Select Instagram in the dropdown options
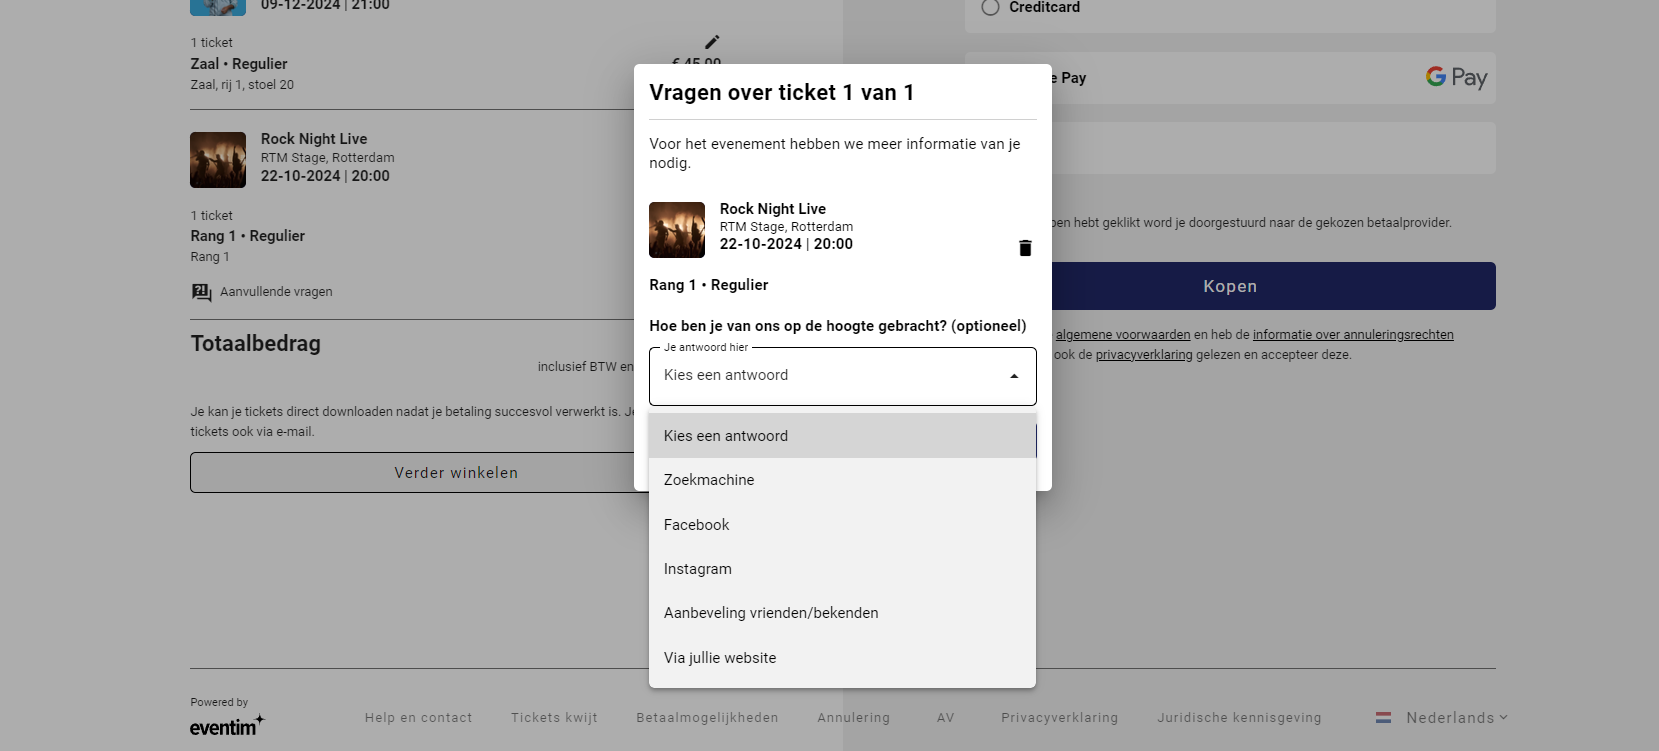Viewport: 1659px width, 751px height. point(697,569)
